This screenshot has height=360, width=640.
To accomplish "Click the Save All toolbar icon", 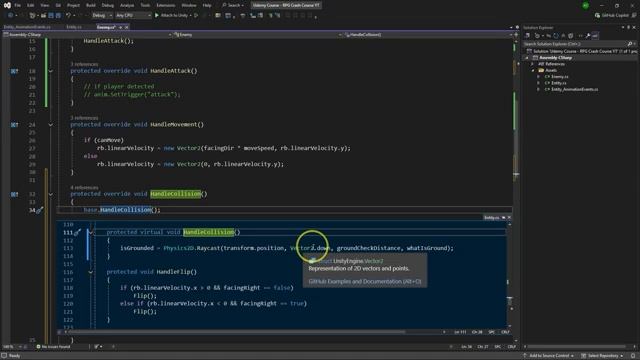I will [x=58, y=16].
